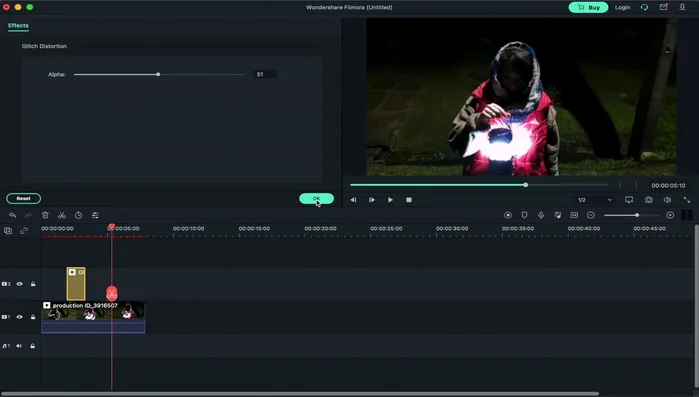Click the 00:00:20:00 ruler mark
This screenshot has width=699, height=397.
point(321,229)
